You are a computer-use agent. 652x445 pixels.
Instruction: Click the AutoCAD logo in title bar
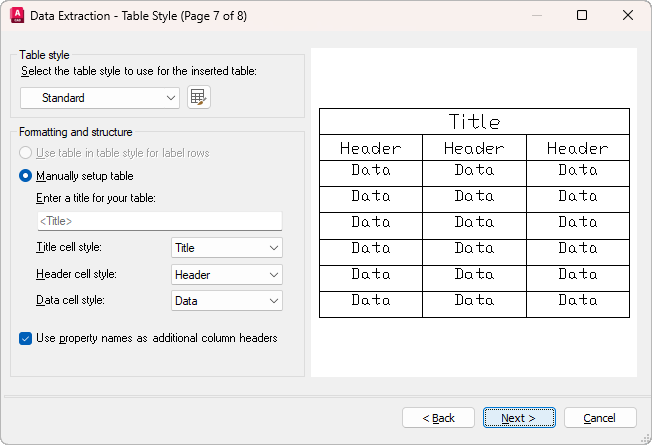[x=17, y=16]
